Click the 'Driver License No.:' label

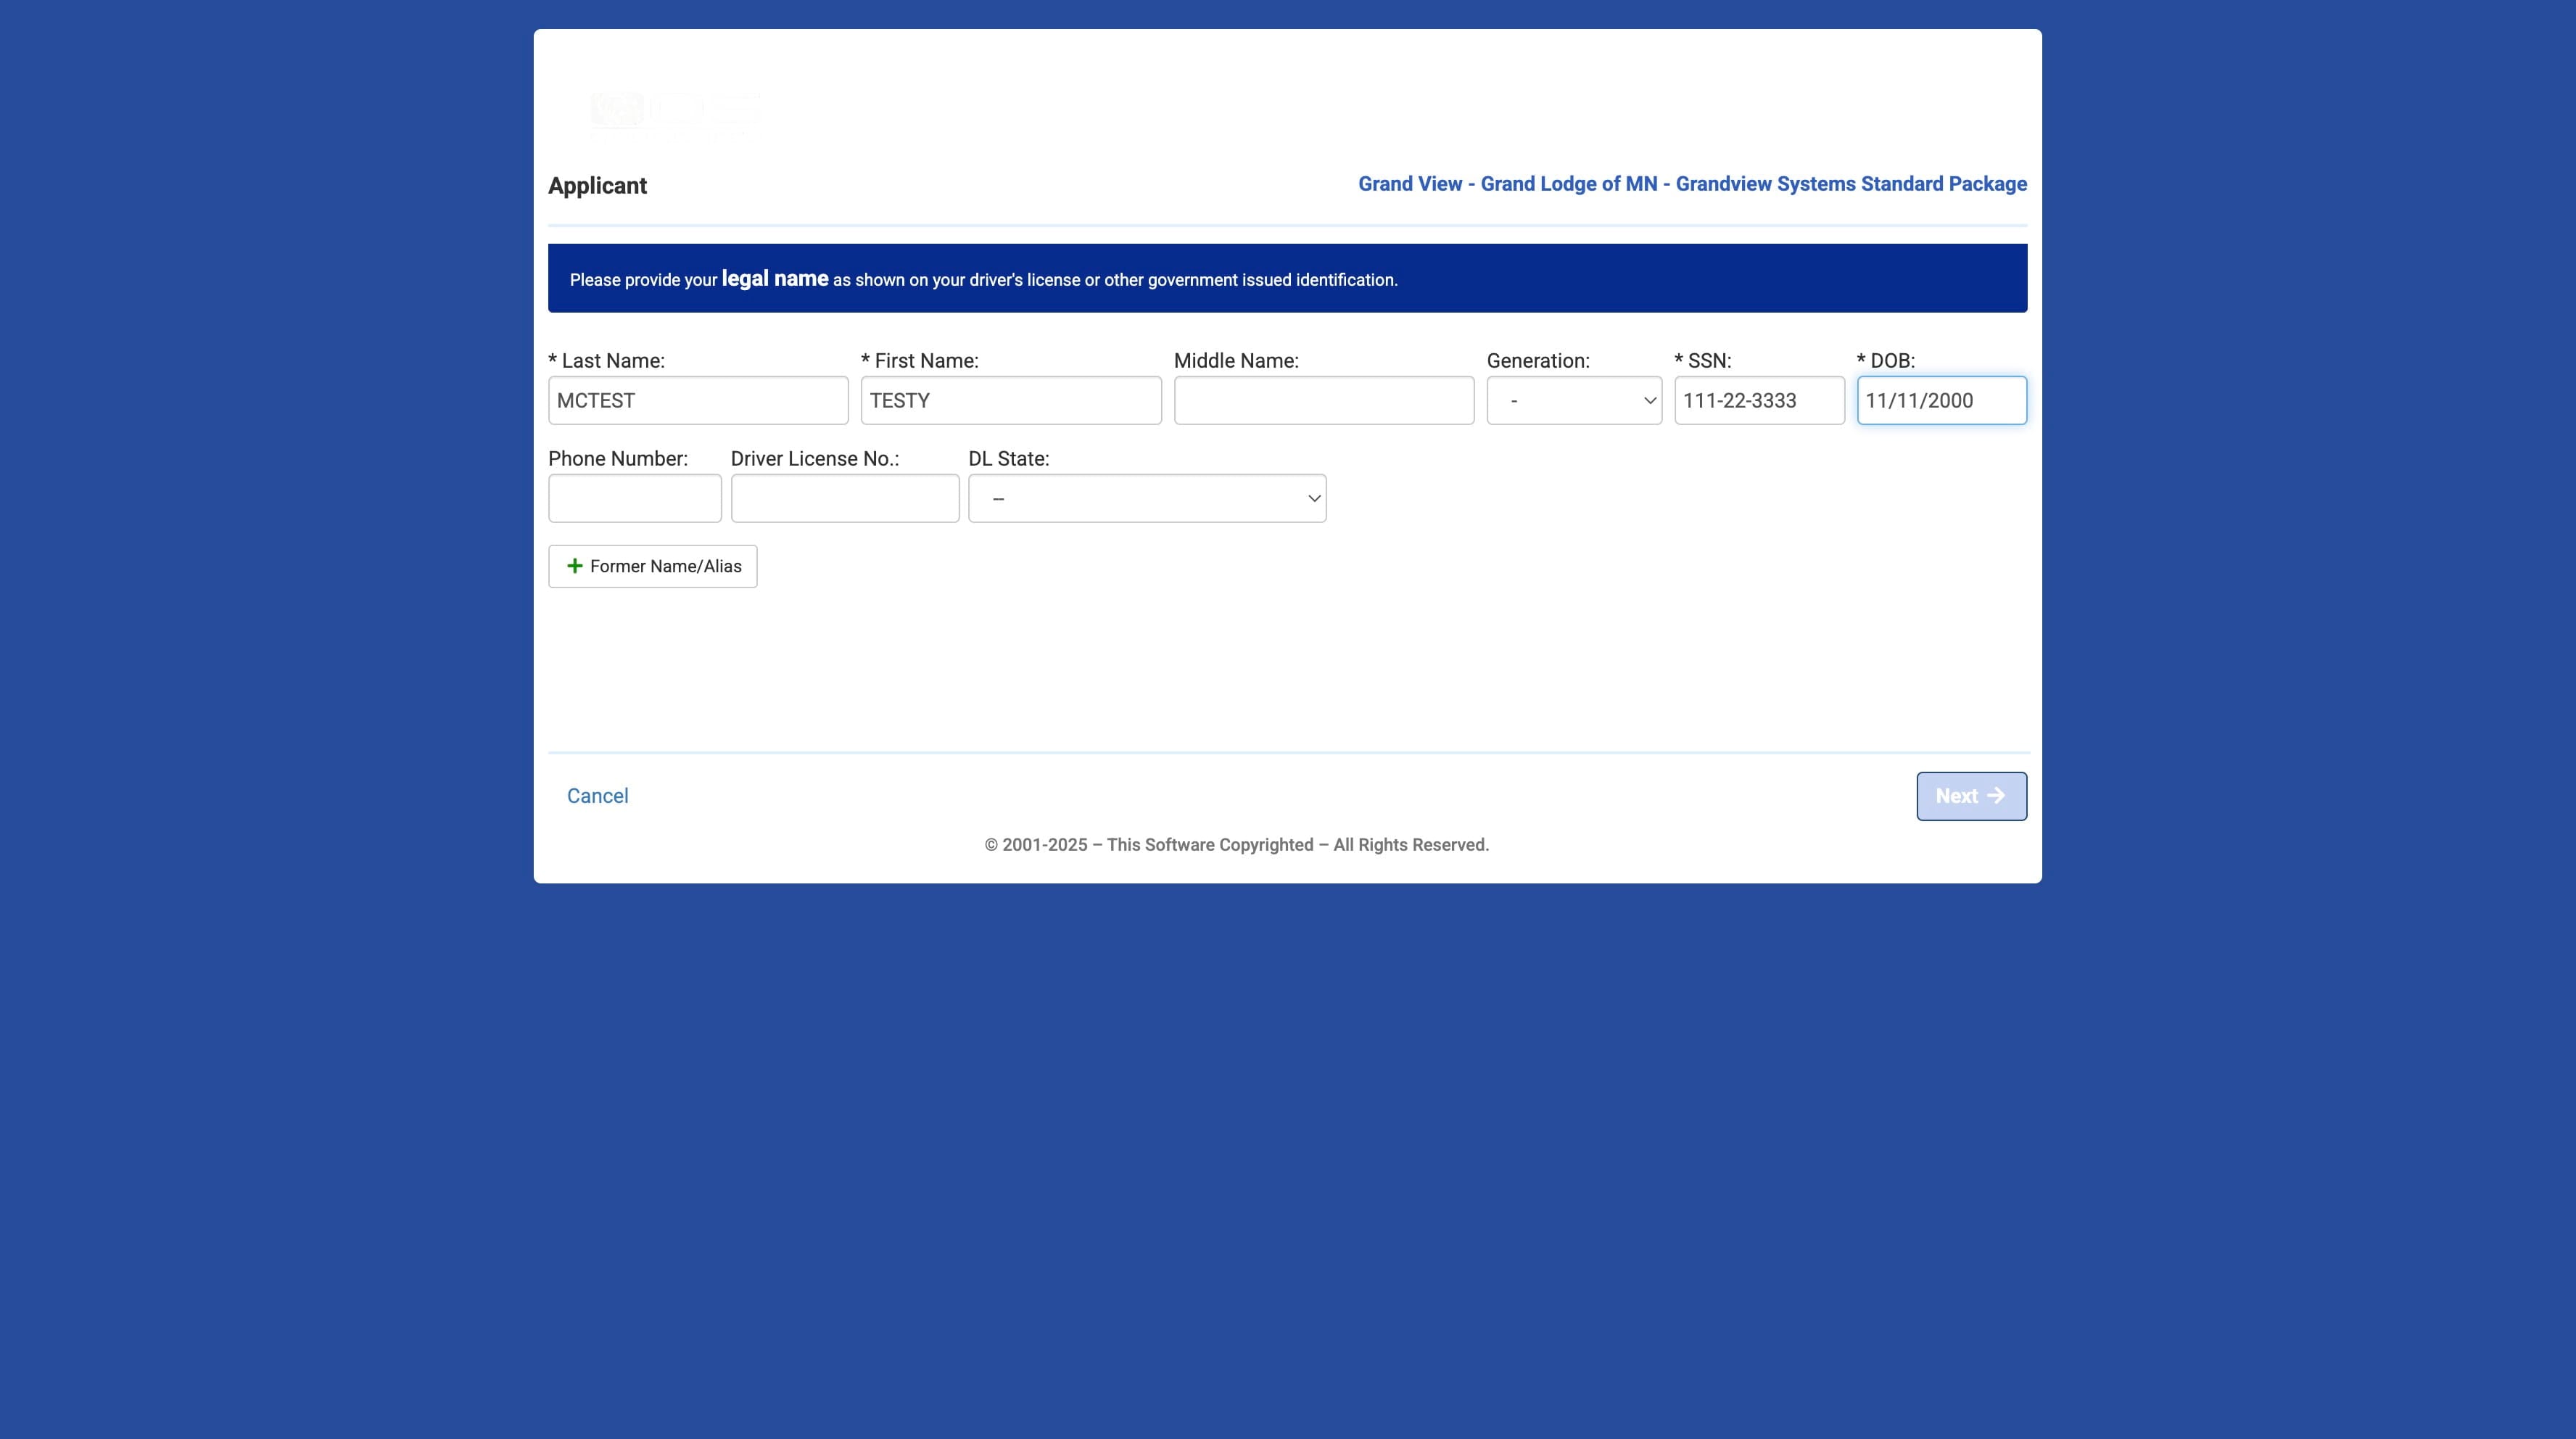click(x=815, y=459)
